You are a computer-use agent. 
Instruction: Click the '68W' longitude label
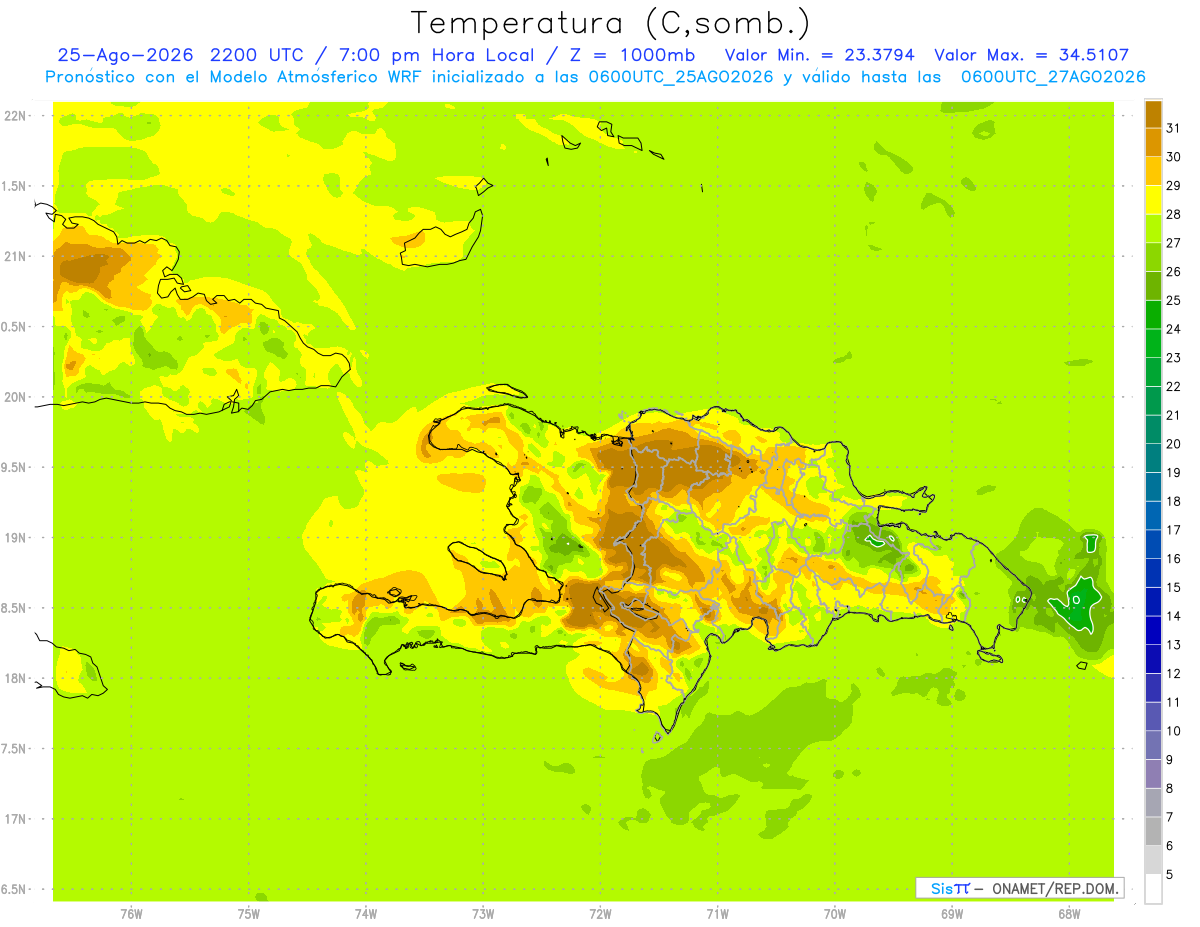[1070, 914]
